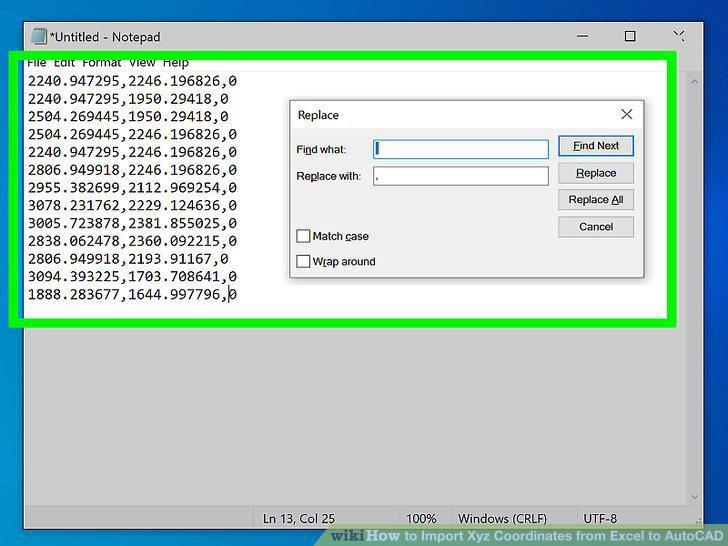Image resolution: width=728 pixels, height=546 pixels.
Task: Enable the Wrap around checkbox
Action: [303, 261]
